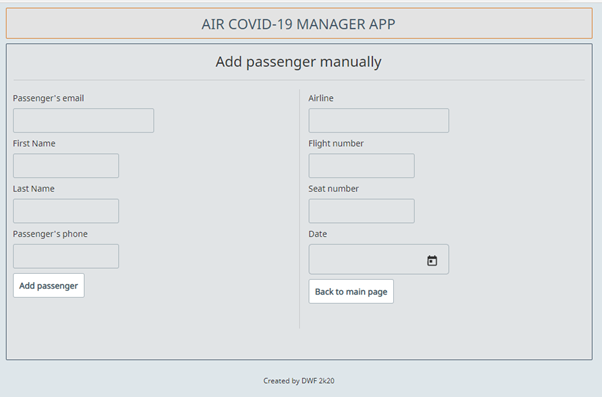Click the Passenger's phone label

click(50, 234)
